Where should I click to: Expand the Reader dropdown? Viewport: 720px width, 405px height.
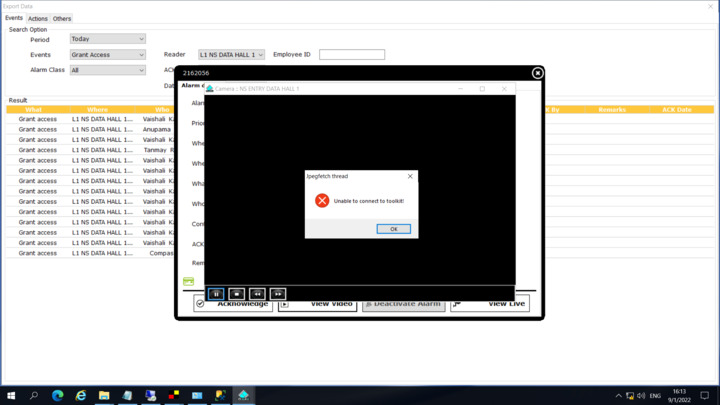coord(231,55)
